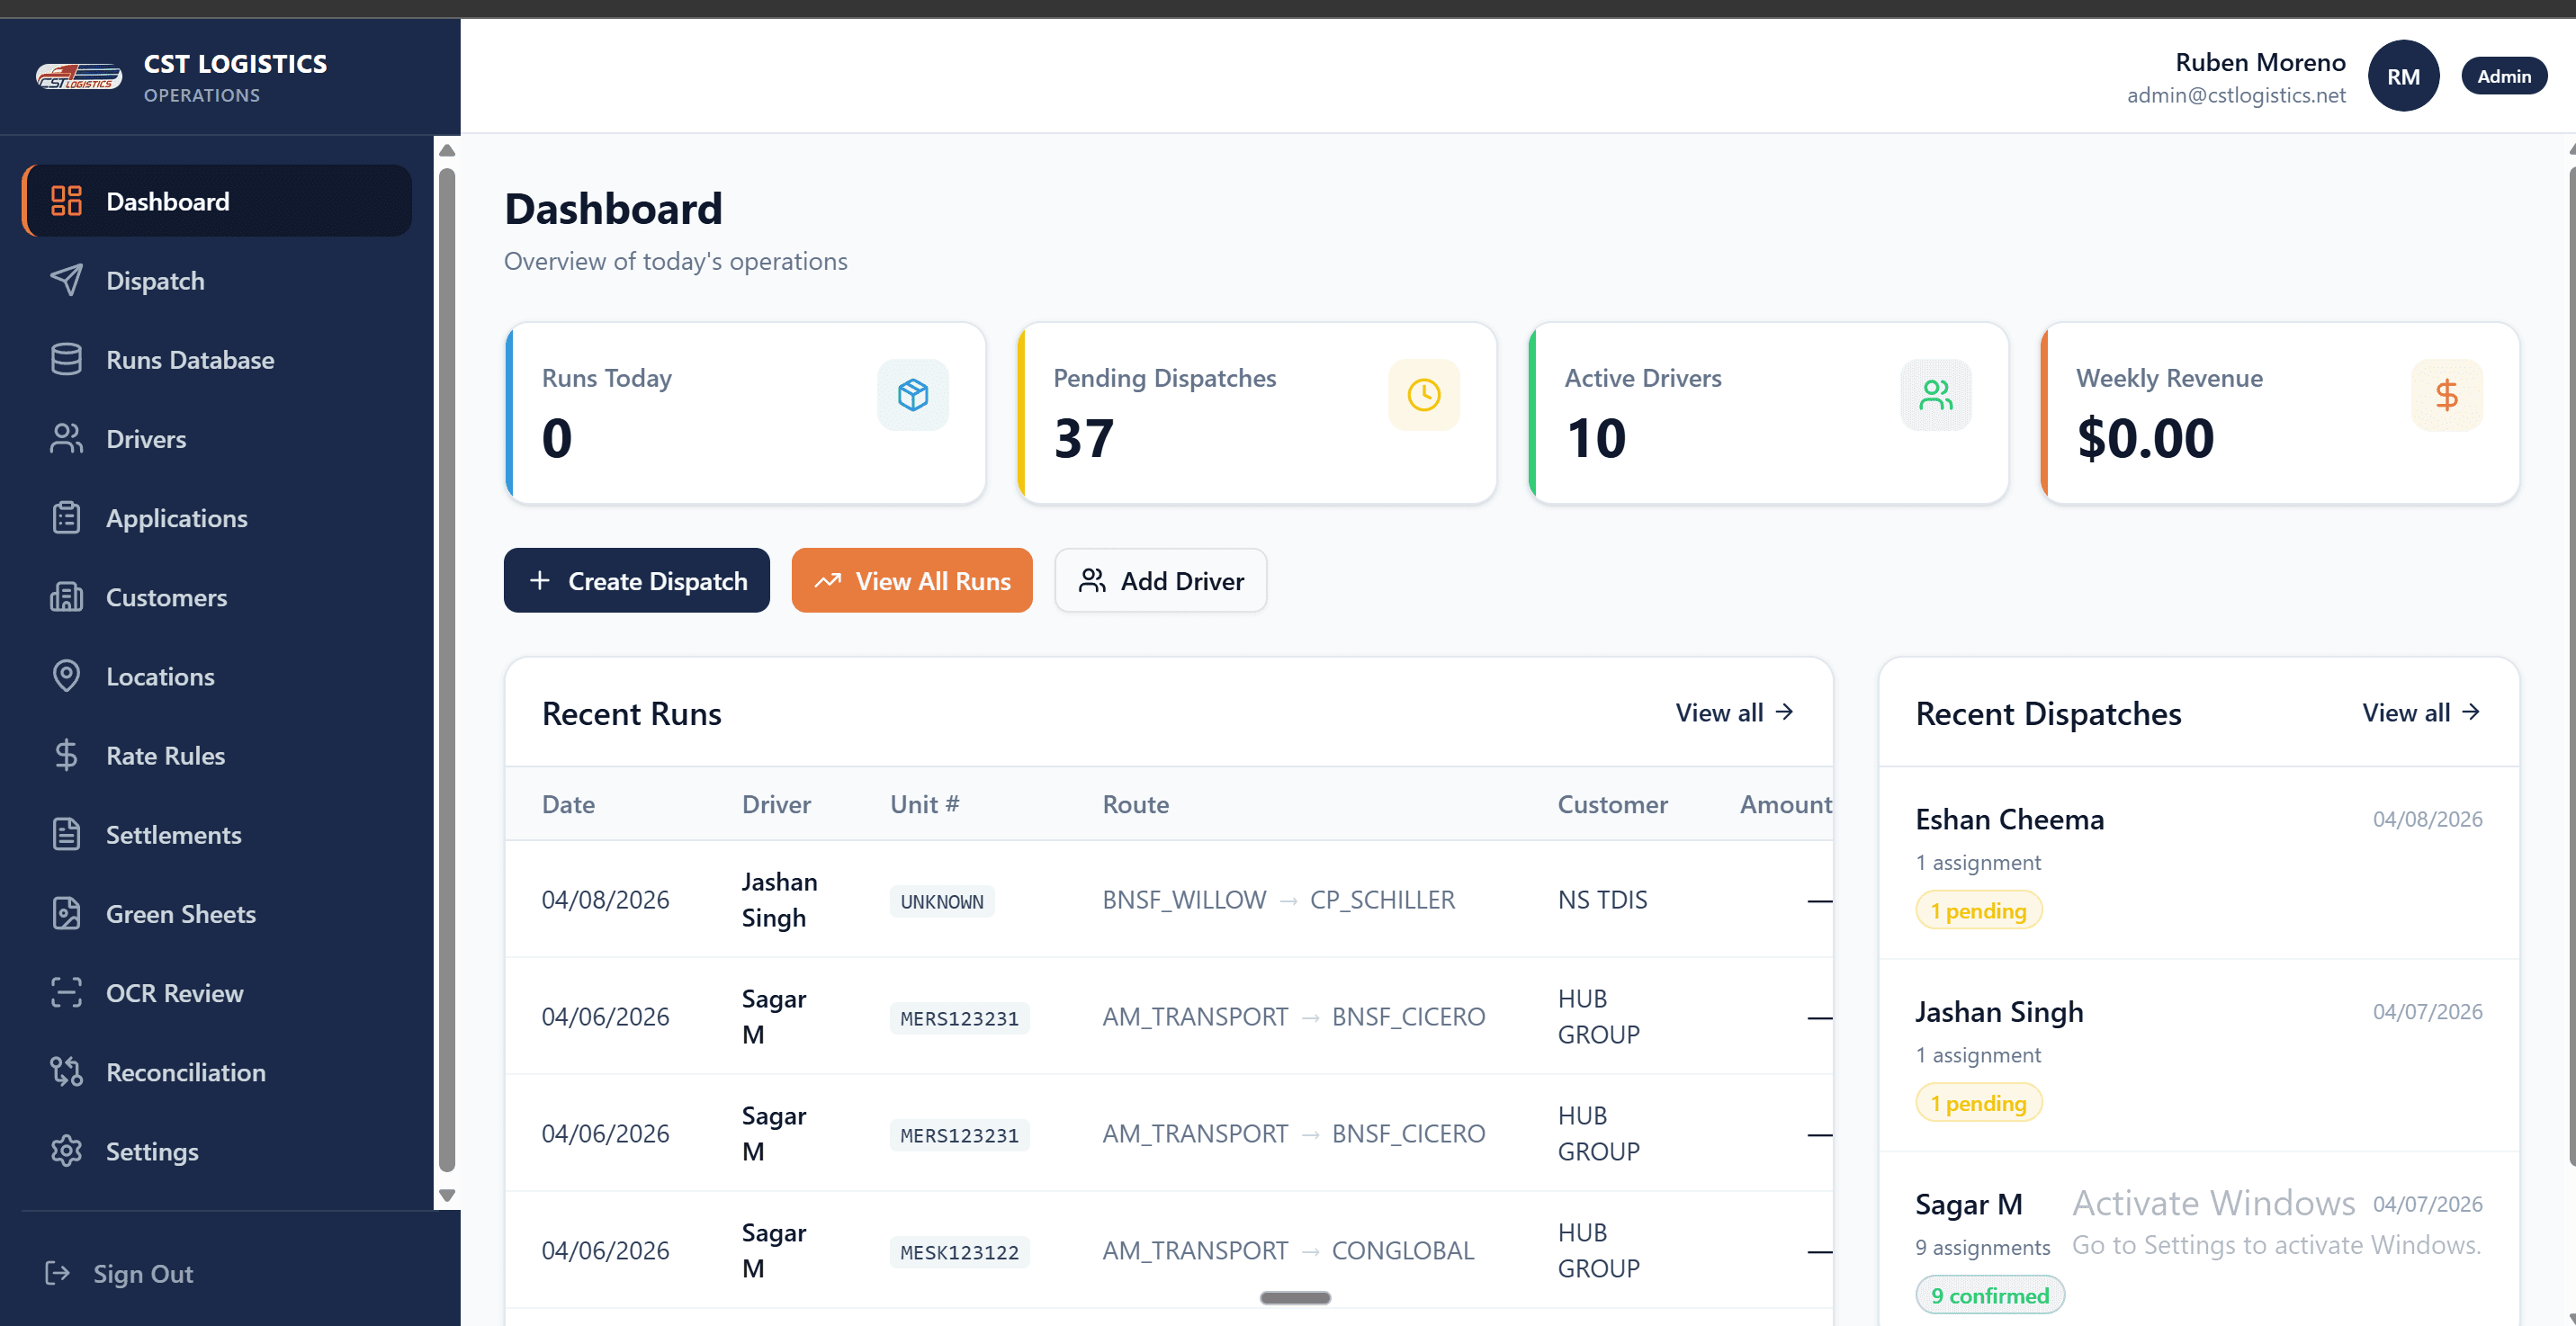The width and height of the screenshot is (2576, 1326).
Task: Open Applications using the clipboard icon
Action: click(x=66, y=517)
